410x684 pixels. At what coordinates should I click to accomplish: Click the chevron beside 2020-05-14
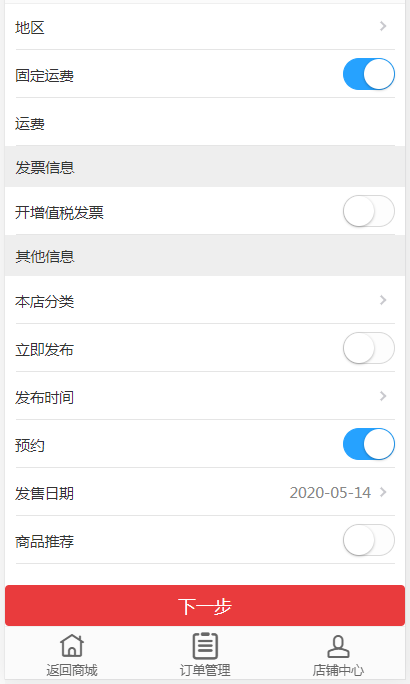[383, 492]
